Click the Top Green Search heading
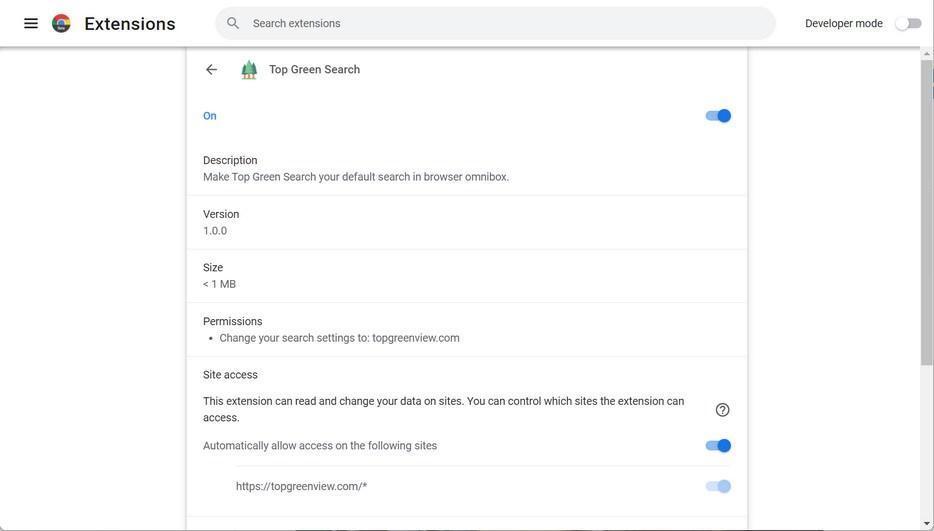 (x=314, y=70)
